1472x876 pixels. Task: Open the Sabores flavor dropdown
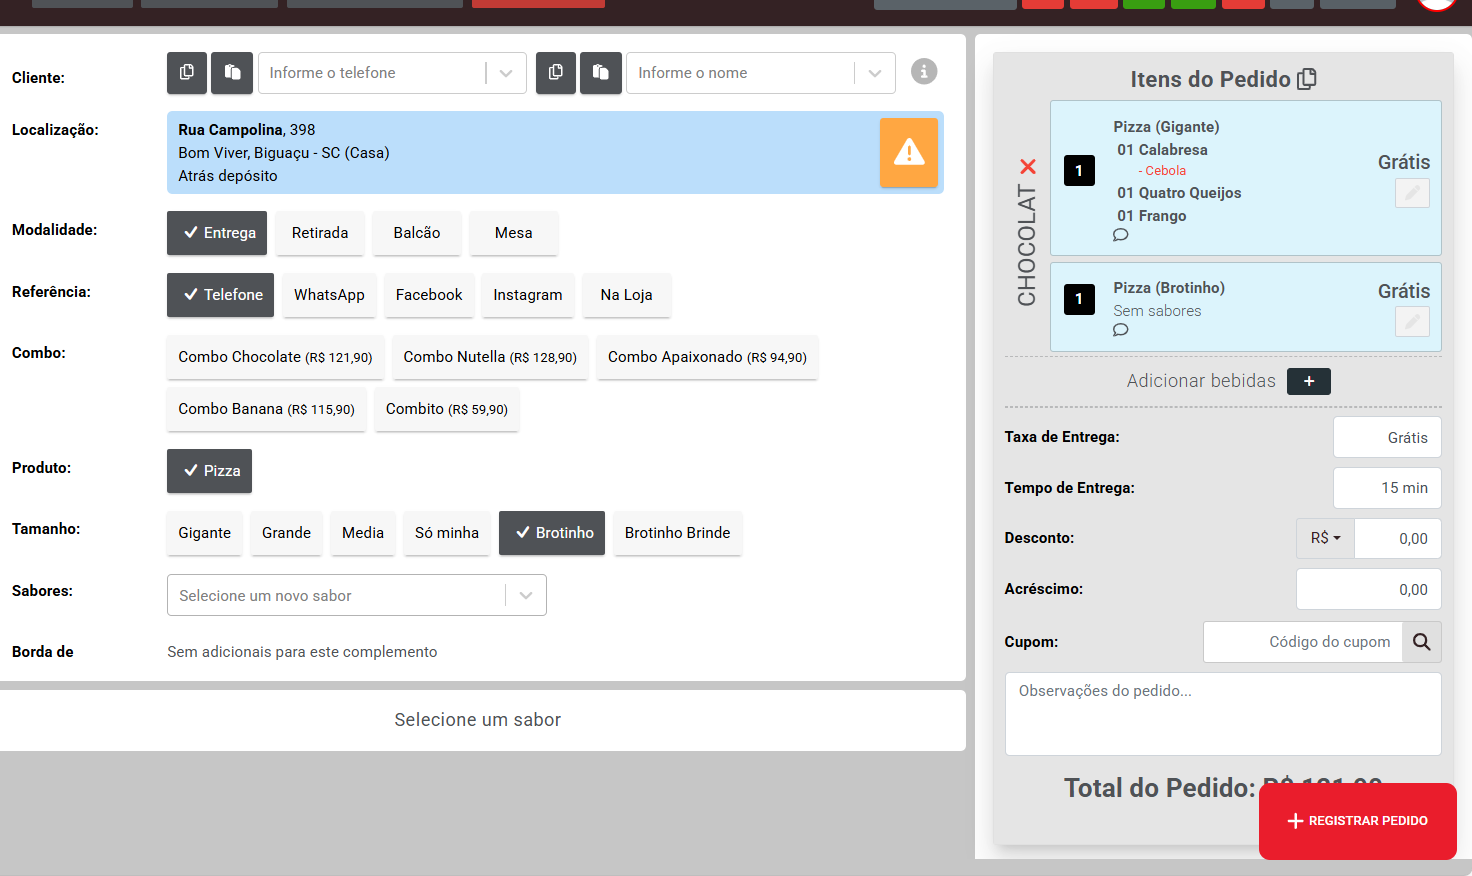[525, 596]
